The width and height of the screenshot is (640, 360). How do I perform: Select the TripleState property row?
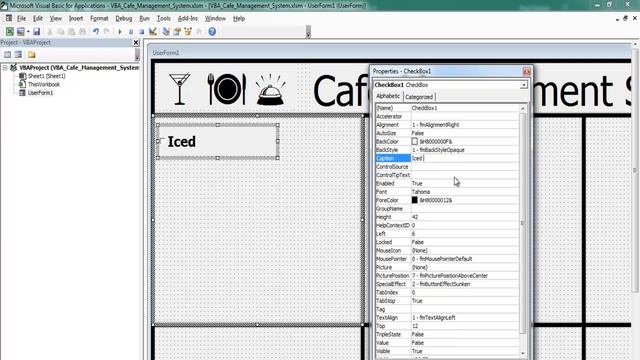point(447,334)
